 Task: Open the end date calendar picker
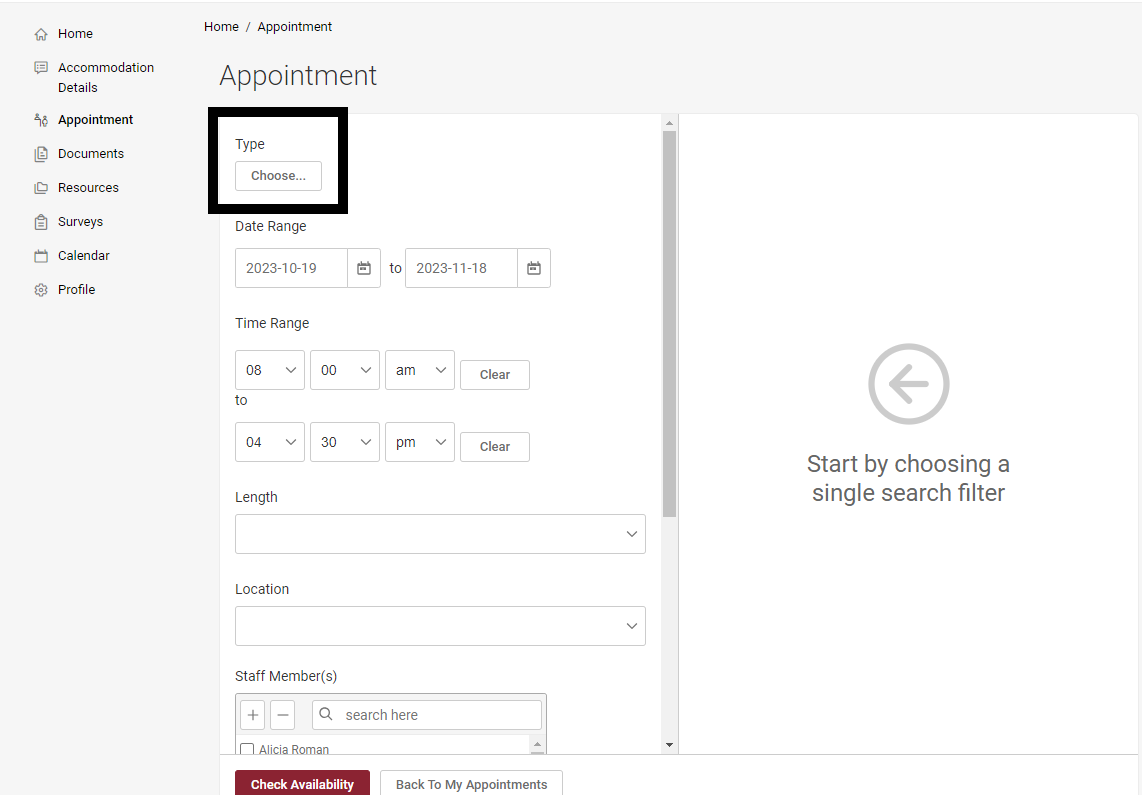[534, 267]
